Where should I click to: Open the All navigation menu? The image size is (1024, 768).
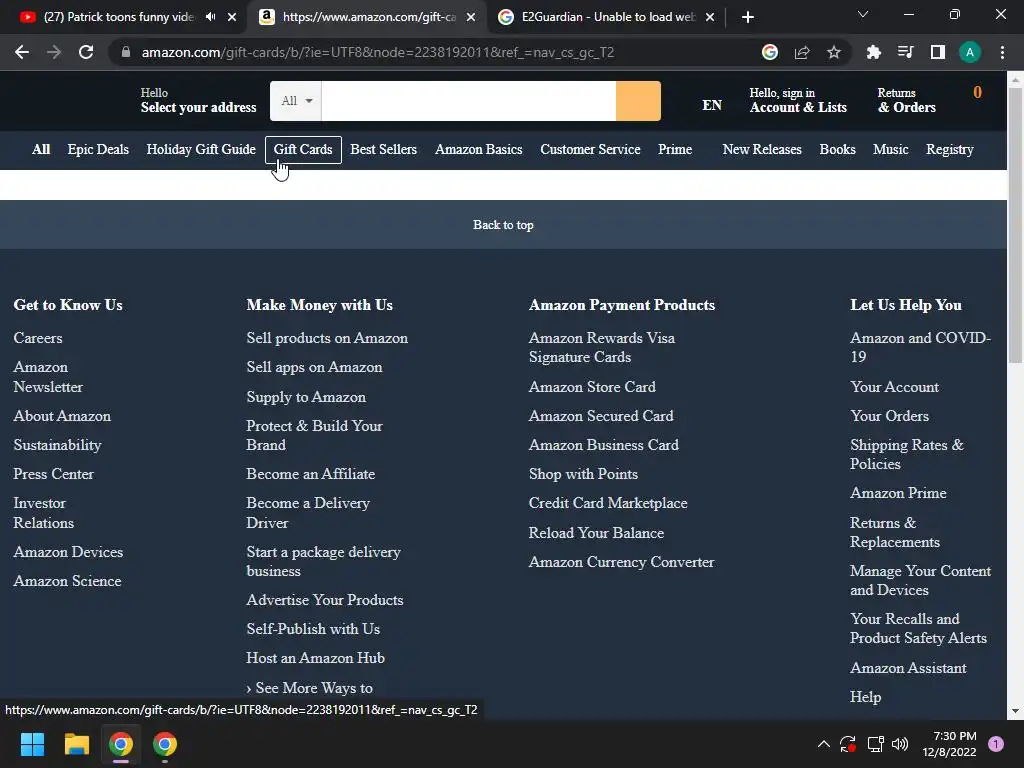point(41,150)
